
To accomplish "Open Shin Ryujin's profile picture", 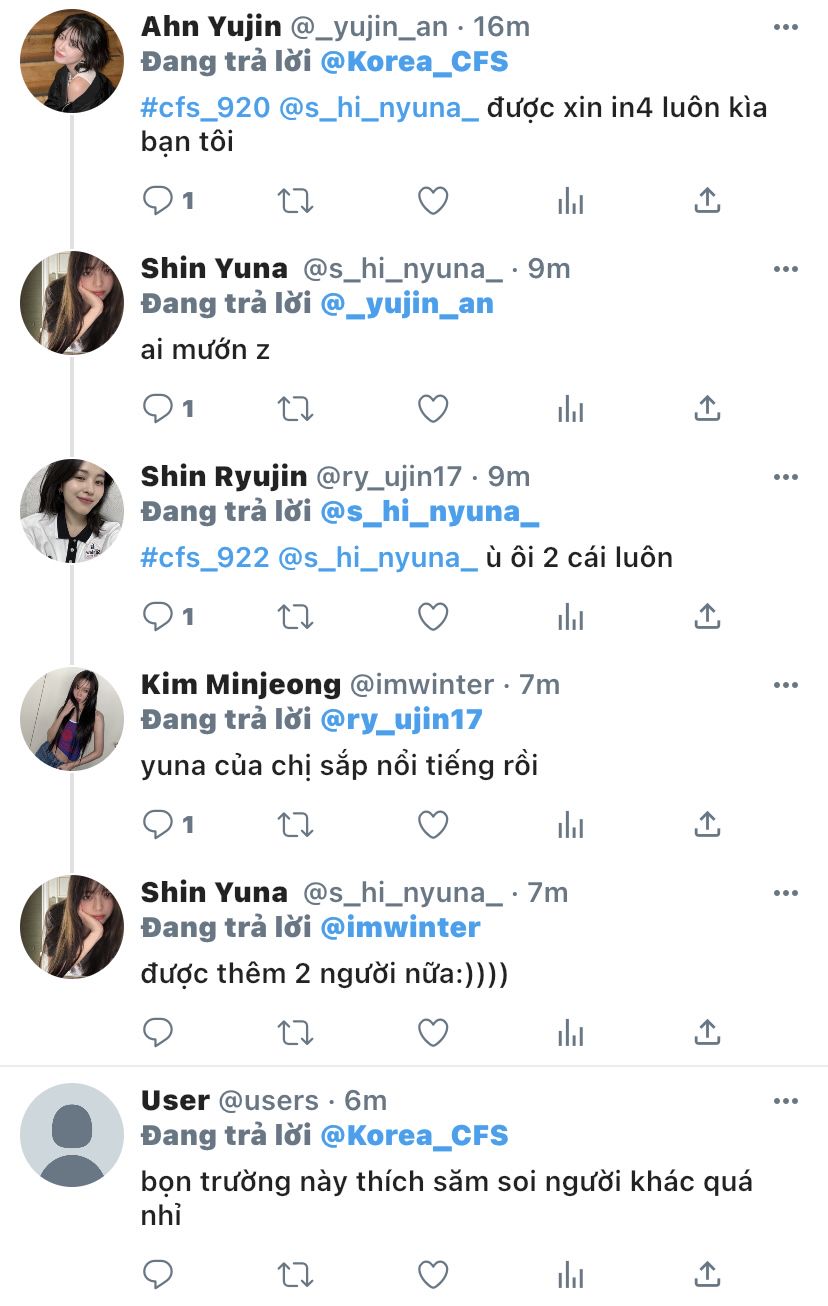I will [x=71, y=511].
